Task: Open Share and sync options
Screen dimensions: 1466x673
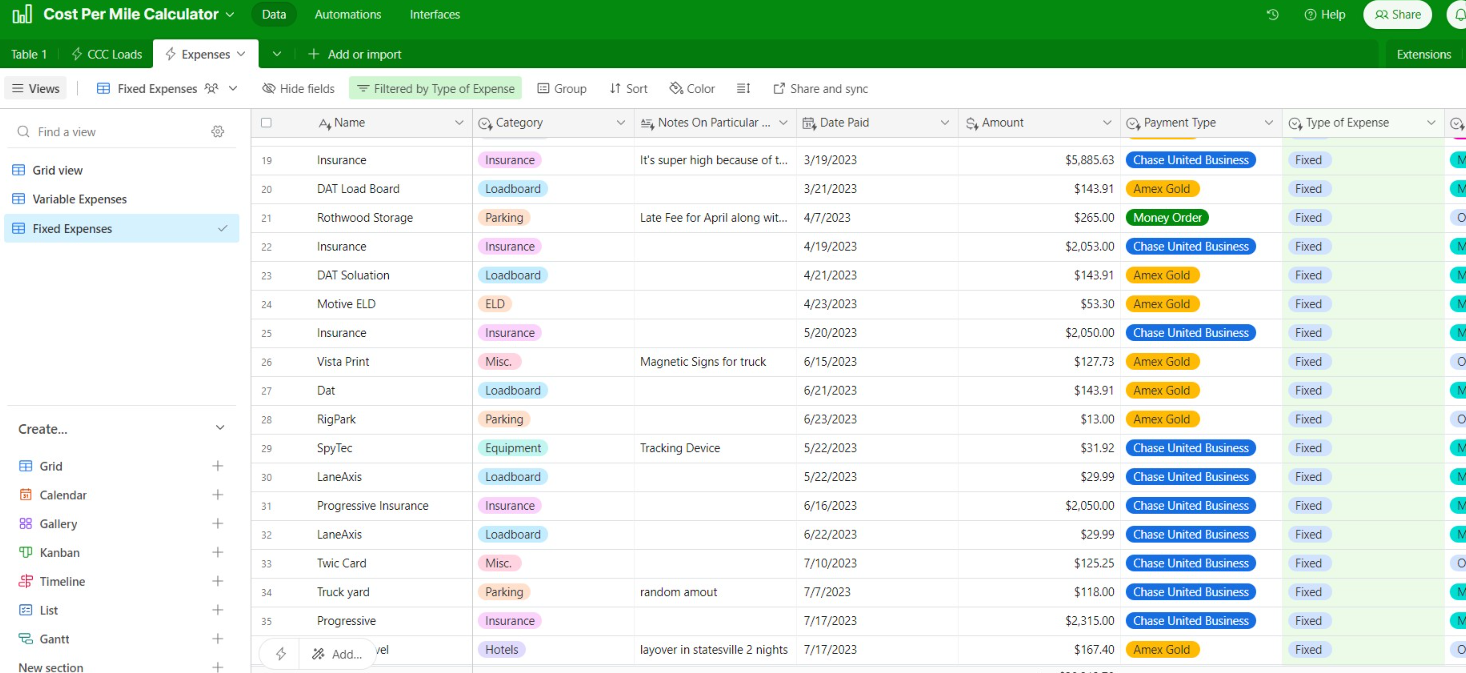Action: pos(820,89)
